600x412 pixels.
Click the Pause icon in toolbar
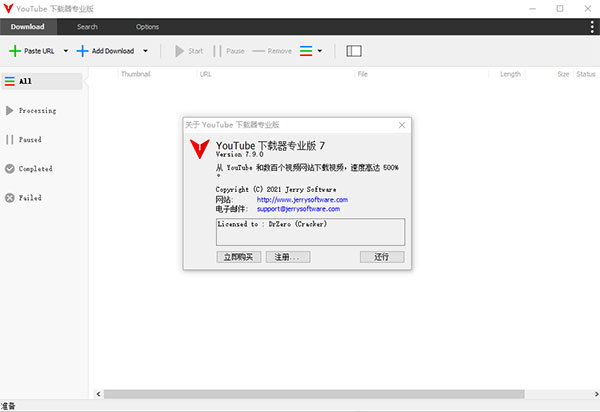(x=217, y=51)
